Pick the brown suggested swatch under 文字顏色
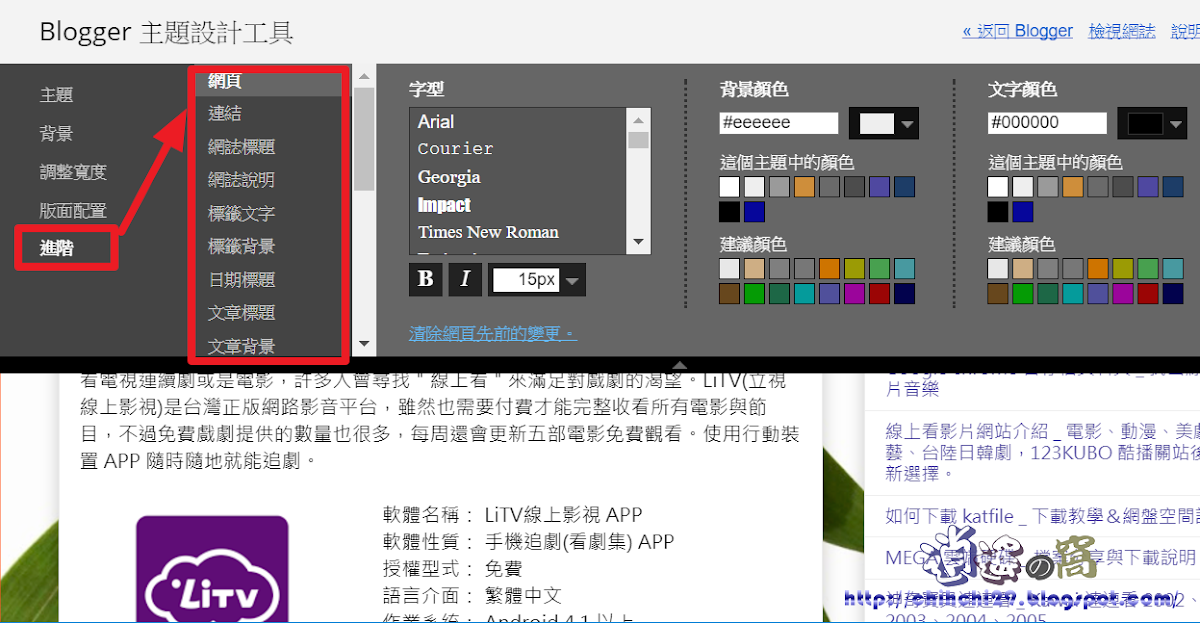Screen dimensions: 1200x623 pyautogui.click(x=997, y=293)
